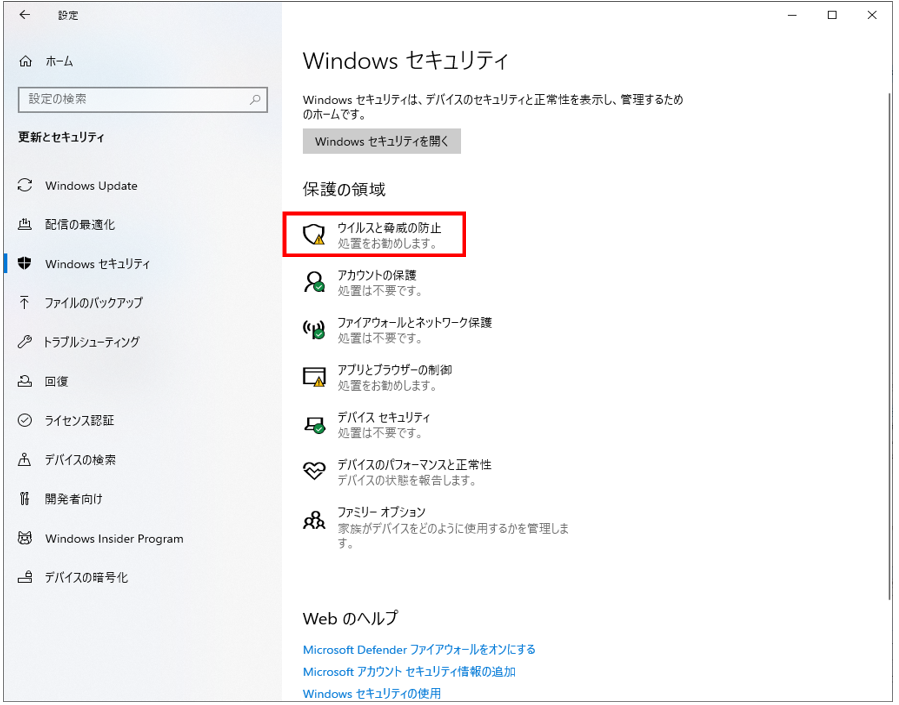
Task: Click the Home house icon
Action: pyautogui.click(x=25, y=61)
